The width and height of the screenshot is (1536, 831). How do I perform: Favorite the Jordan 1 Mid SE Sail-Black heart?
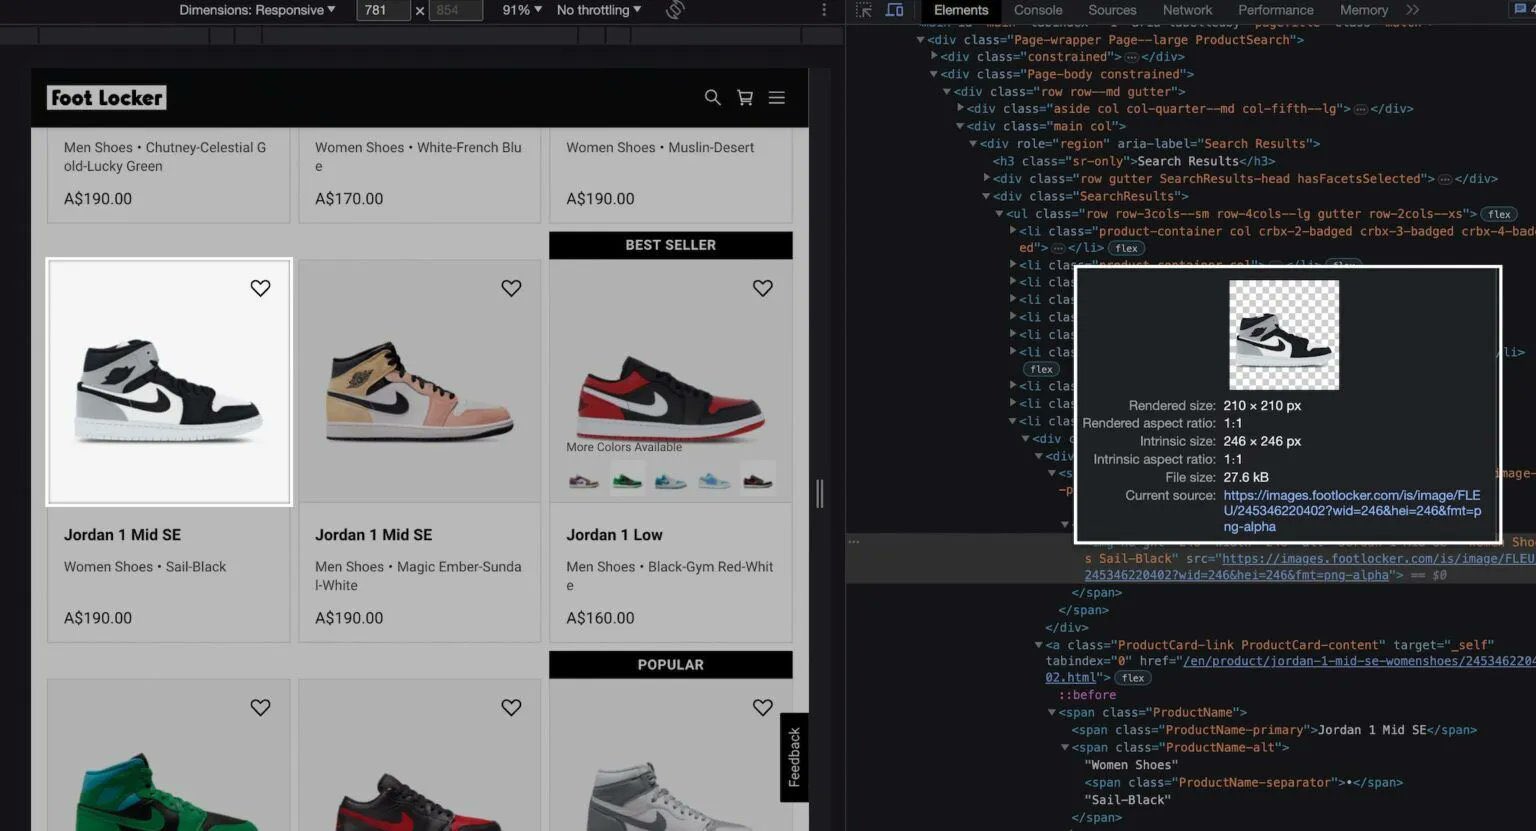(260, 288)
